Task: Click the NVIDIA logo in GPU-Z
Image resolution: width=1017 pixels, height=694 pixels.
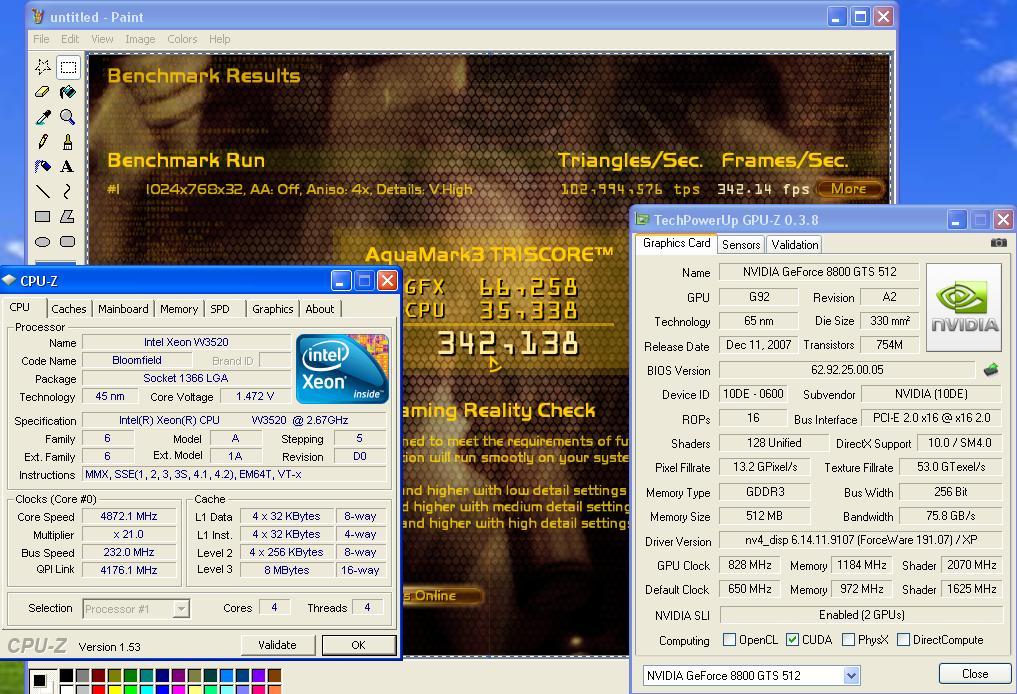Action: coord(964,307)
